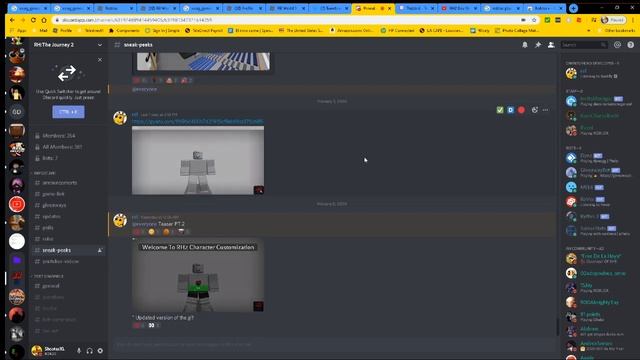Click the red circle reaction icon
Image resolution: width=640 pixels, height=360 pixels.
point(521,110)
